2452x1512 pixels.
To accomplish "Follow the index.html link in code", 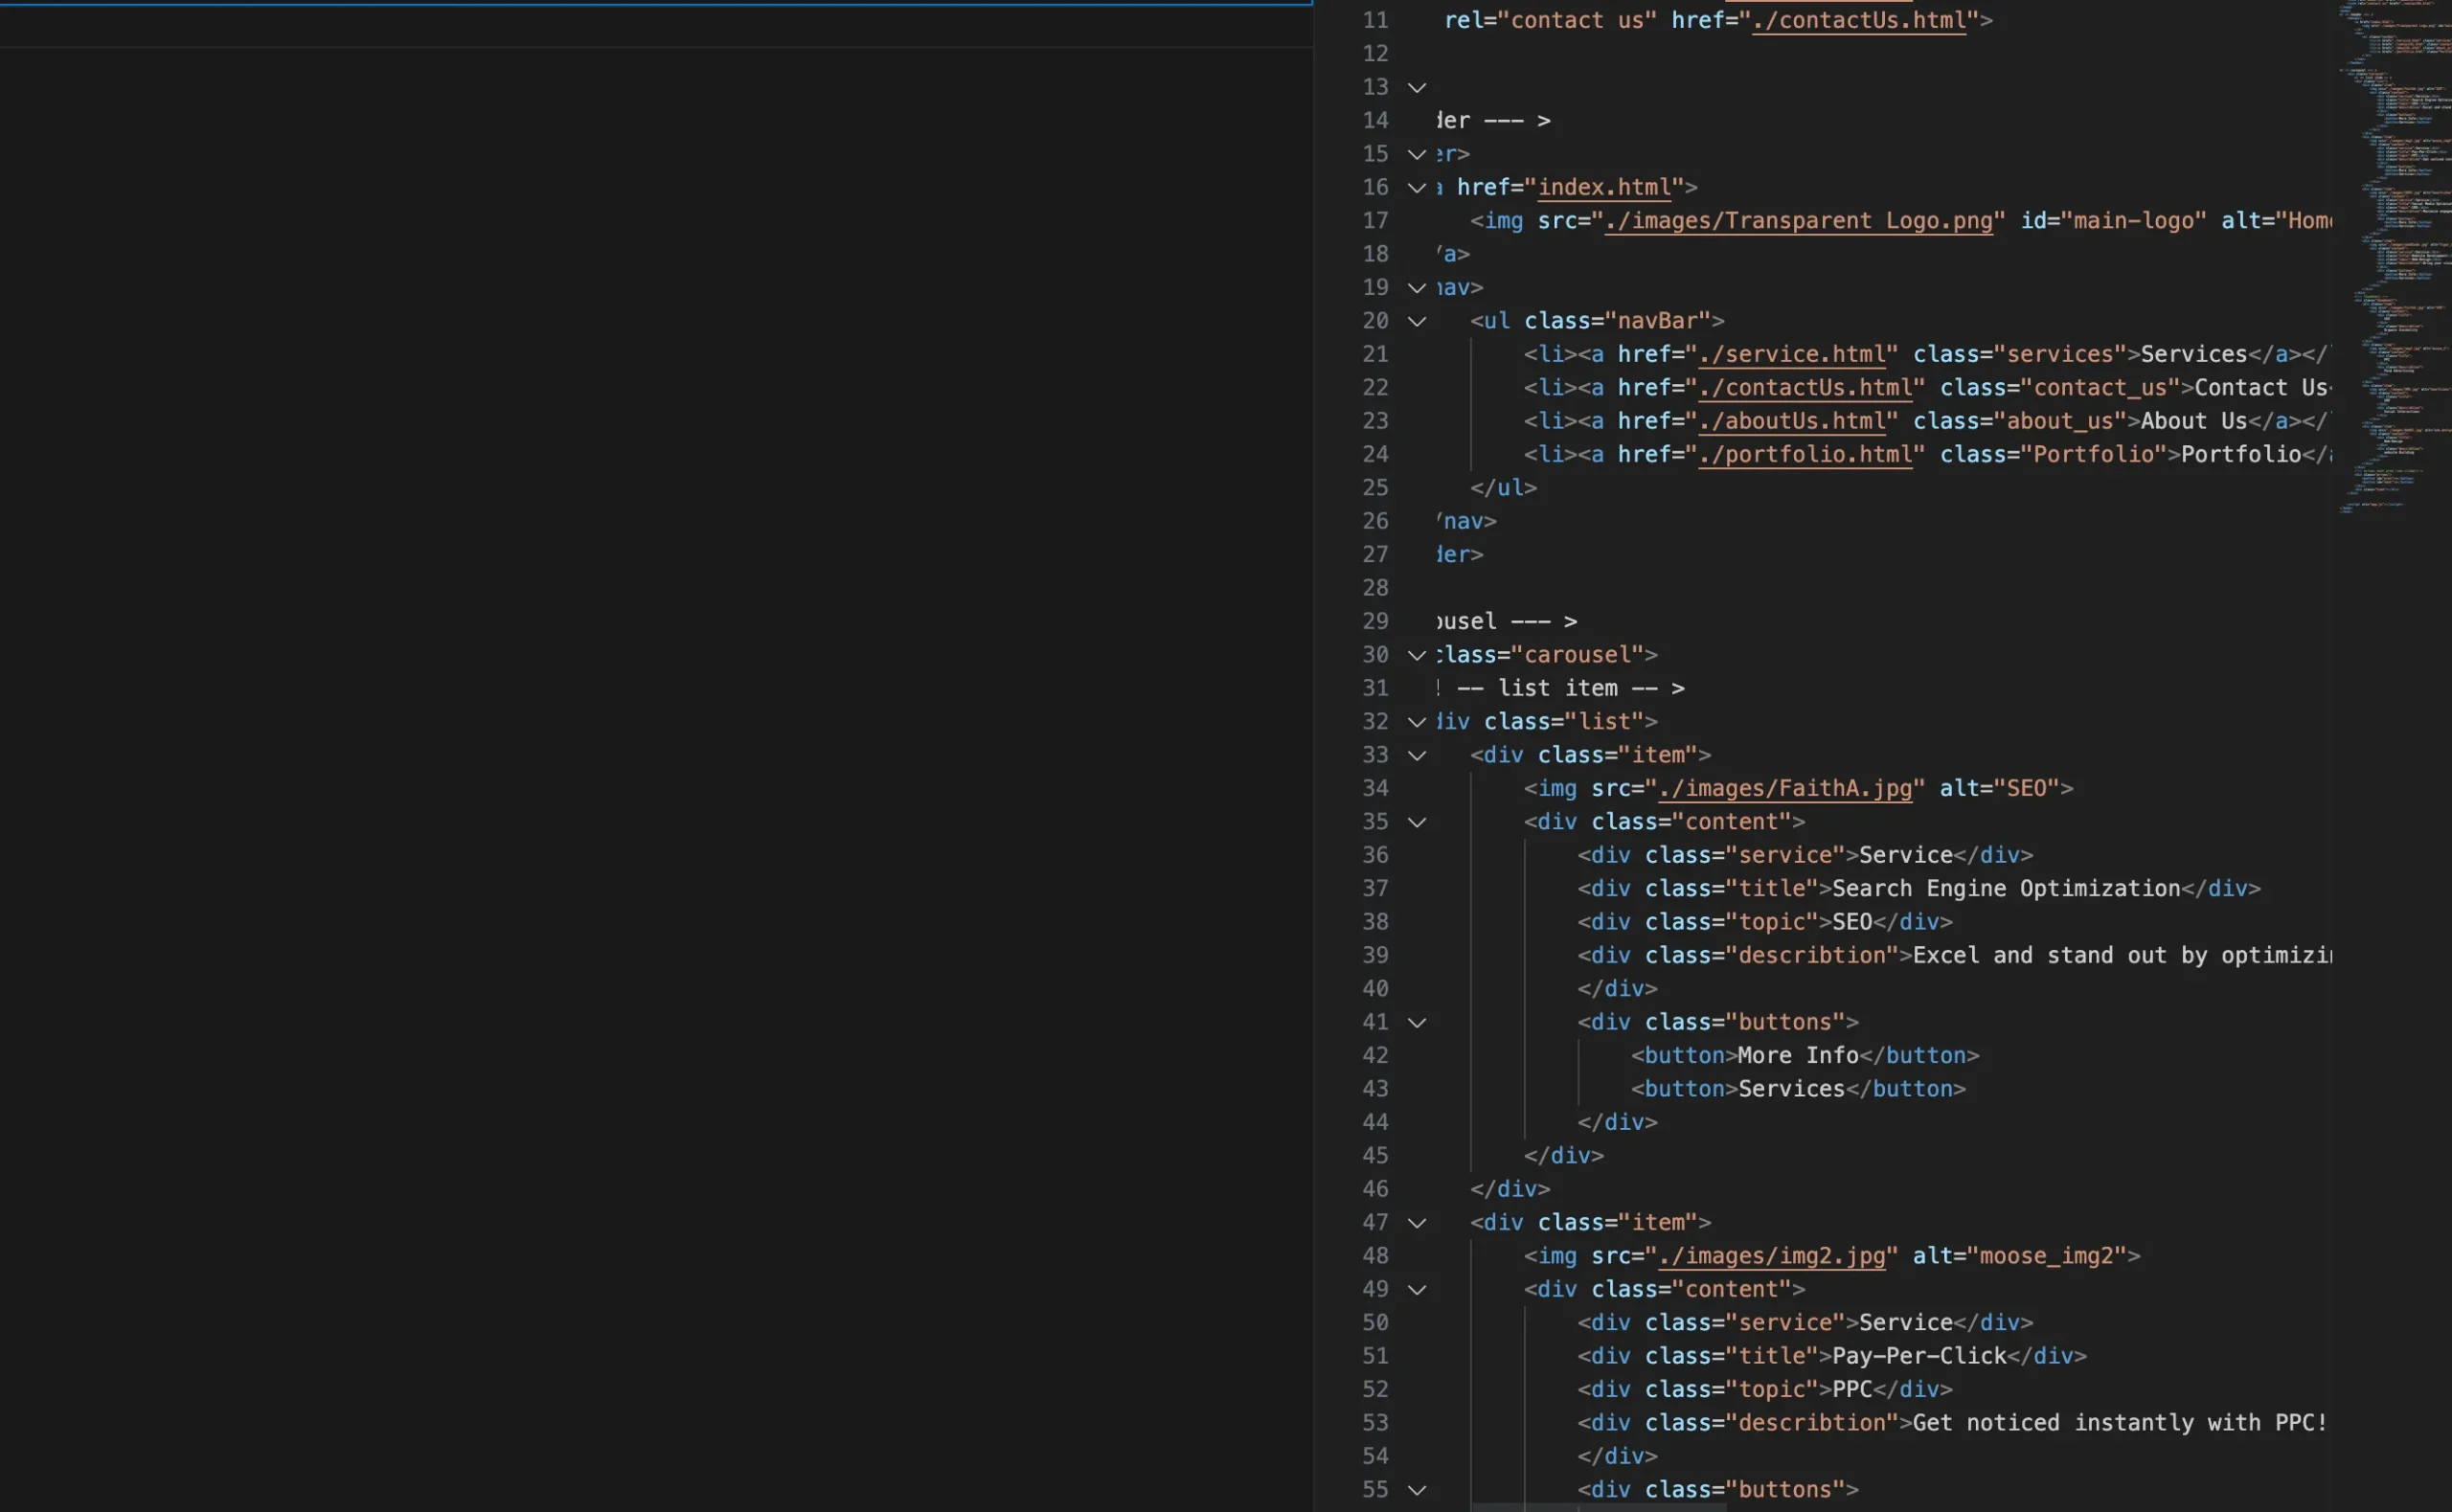I will click(1604, 187).
